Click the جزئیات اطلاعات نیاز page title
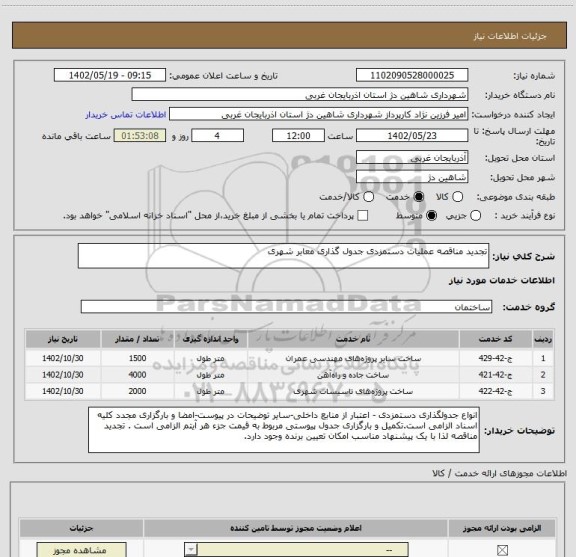Screen dimensions: 576x557 coord(510,36)
